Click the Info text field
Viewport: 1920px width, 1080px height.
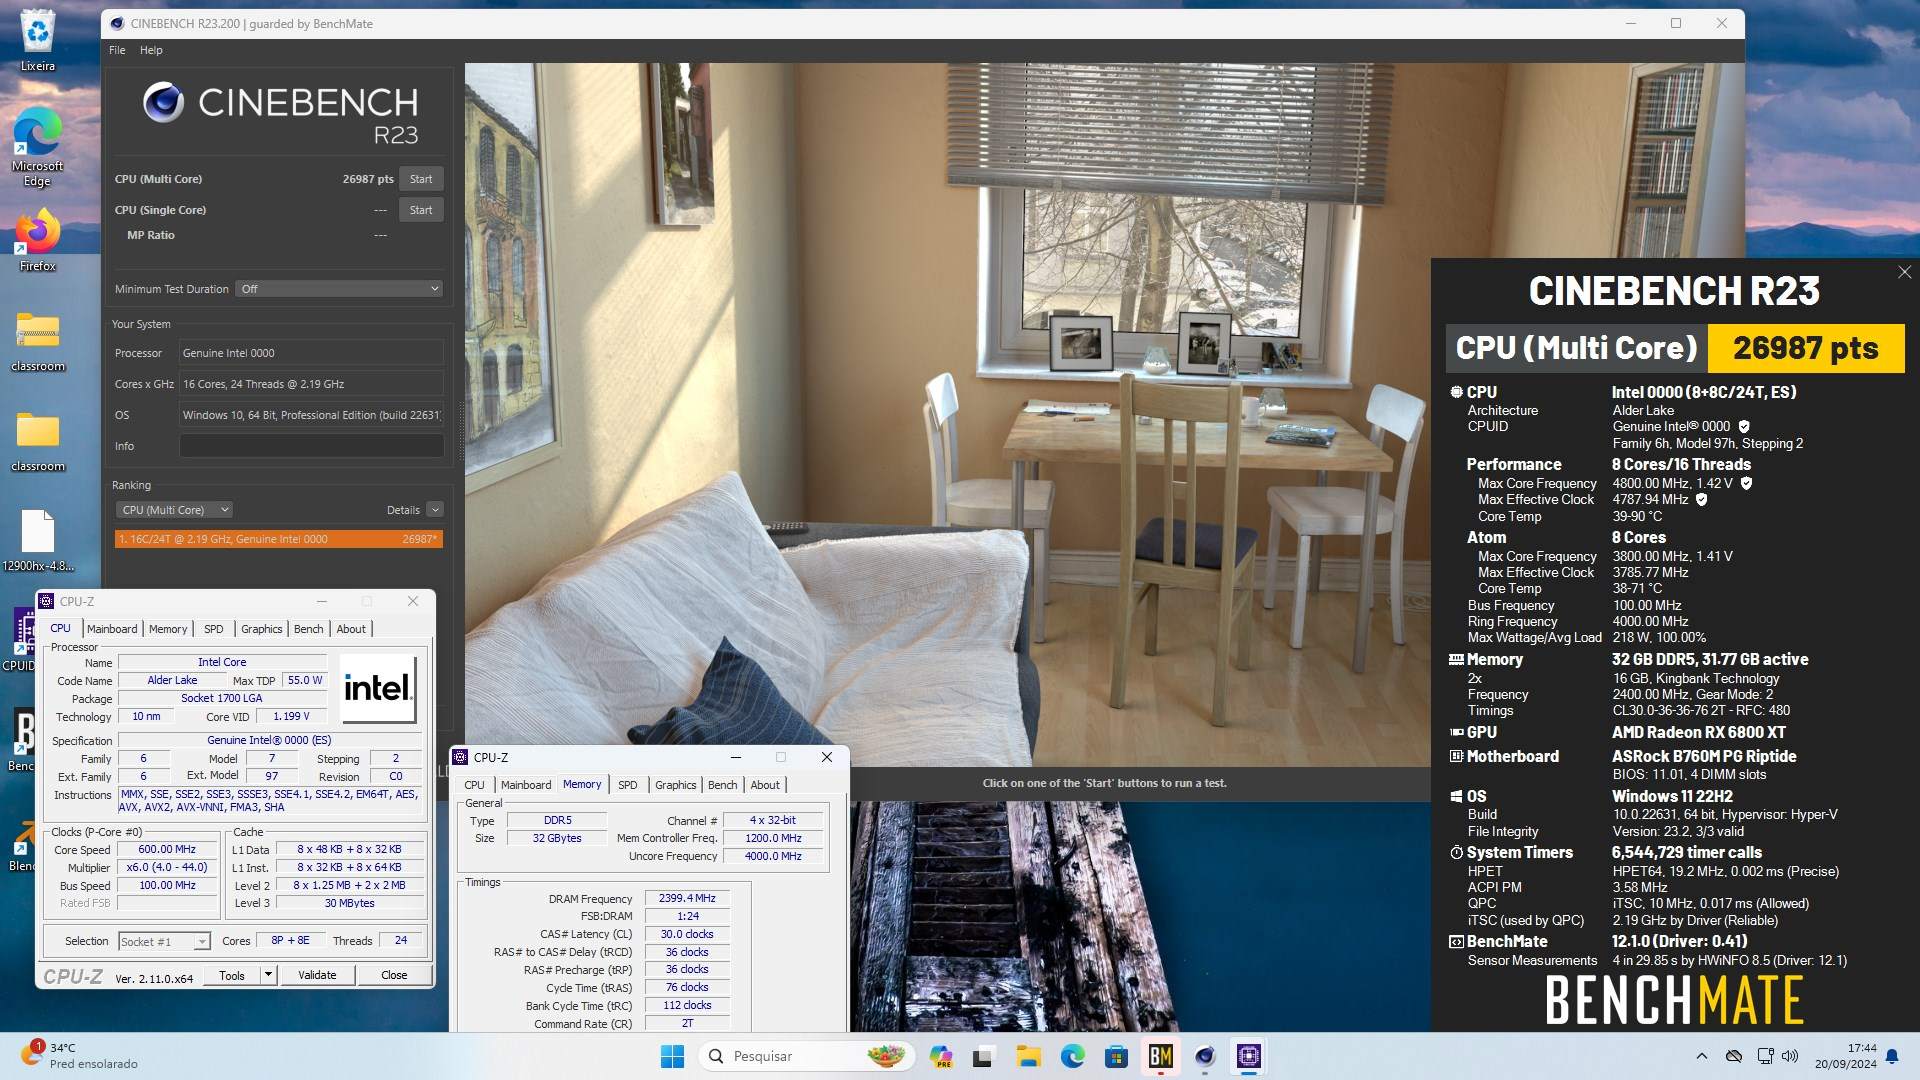click(x=310, y=446)
